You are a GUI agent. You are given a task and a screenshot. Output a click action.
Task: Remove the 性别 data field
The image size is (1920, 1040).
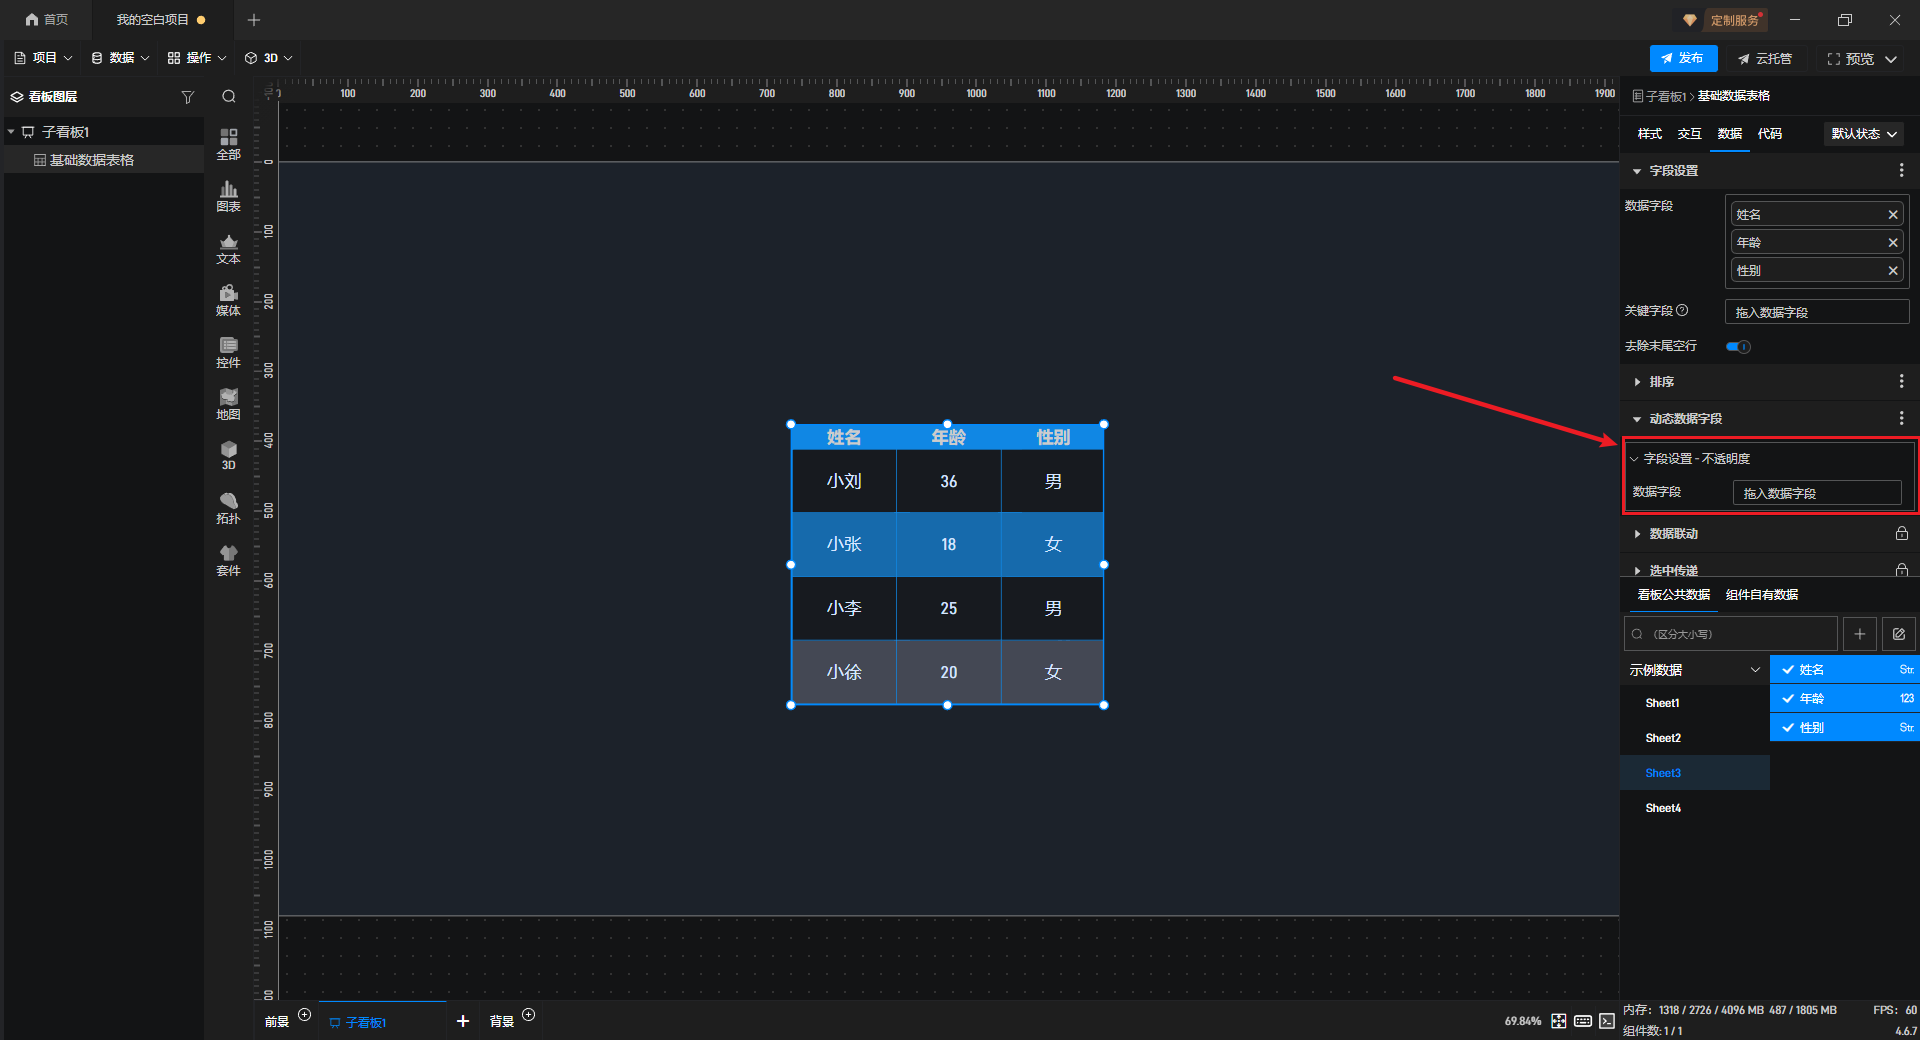(1893, 271)
